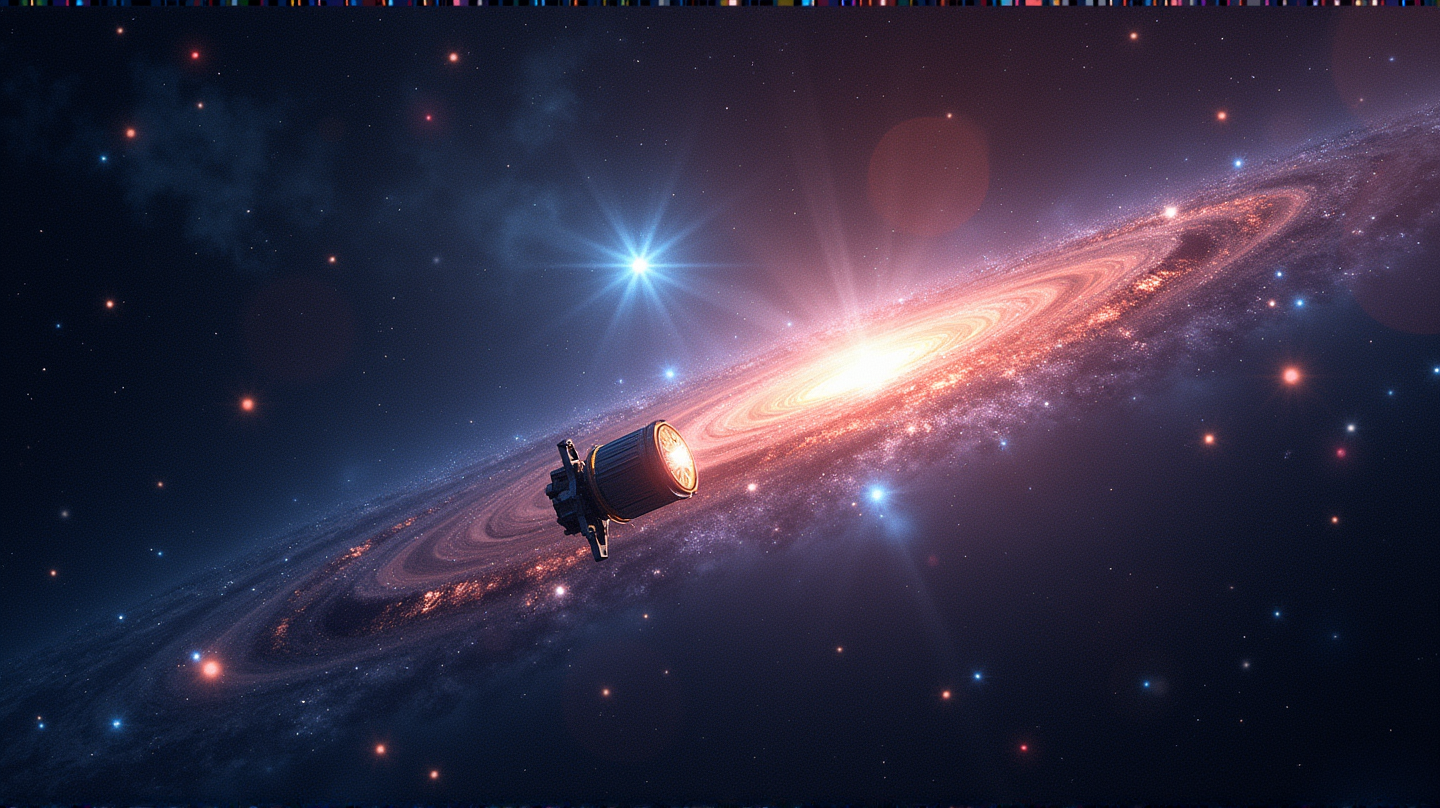Click the large bright blue starburst star
Viewport: 1440px width, 808px height.
point(639,265)
